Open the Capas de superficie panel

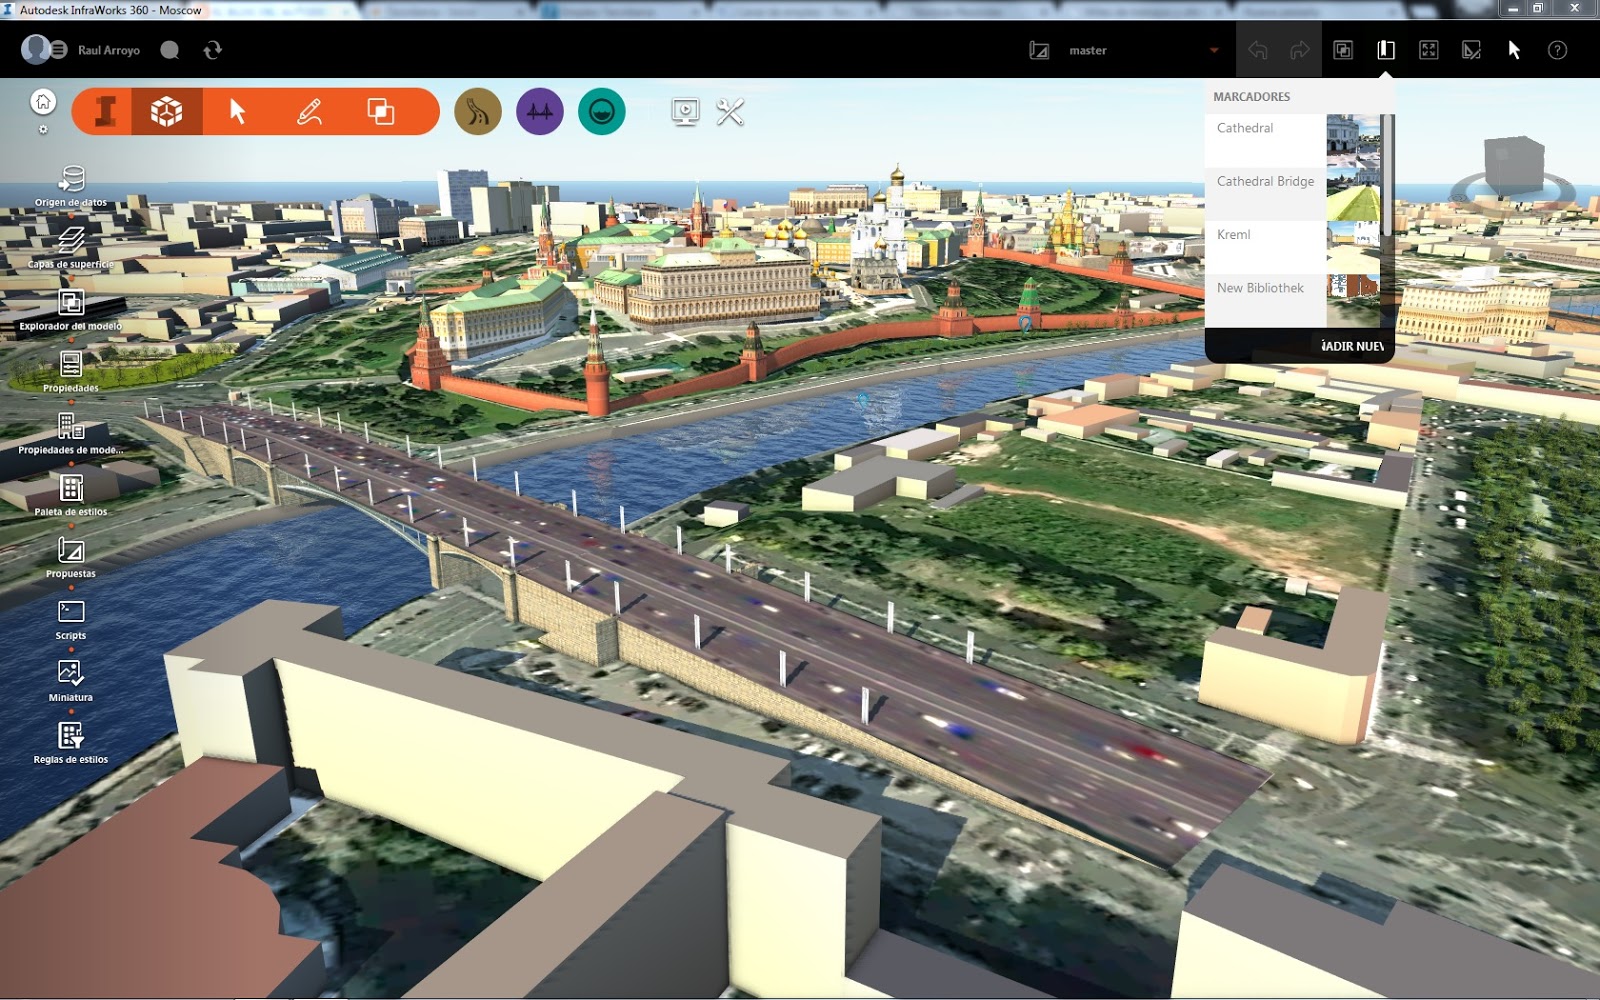[69, 240]
